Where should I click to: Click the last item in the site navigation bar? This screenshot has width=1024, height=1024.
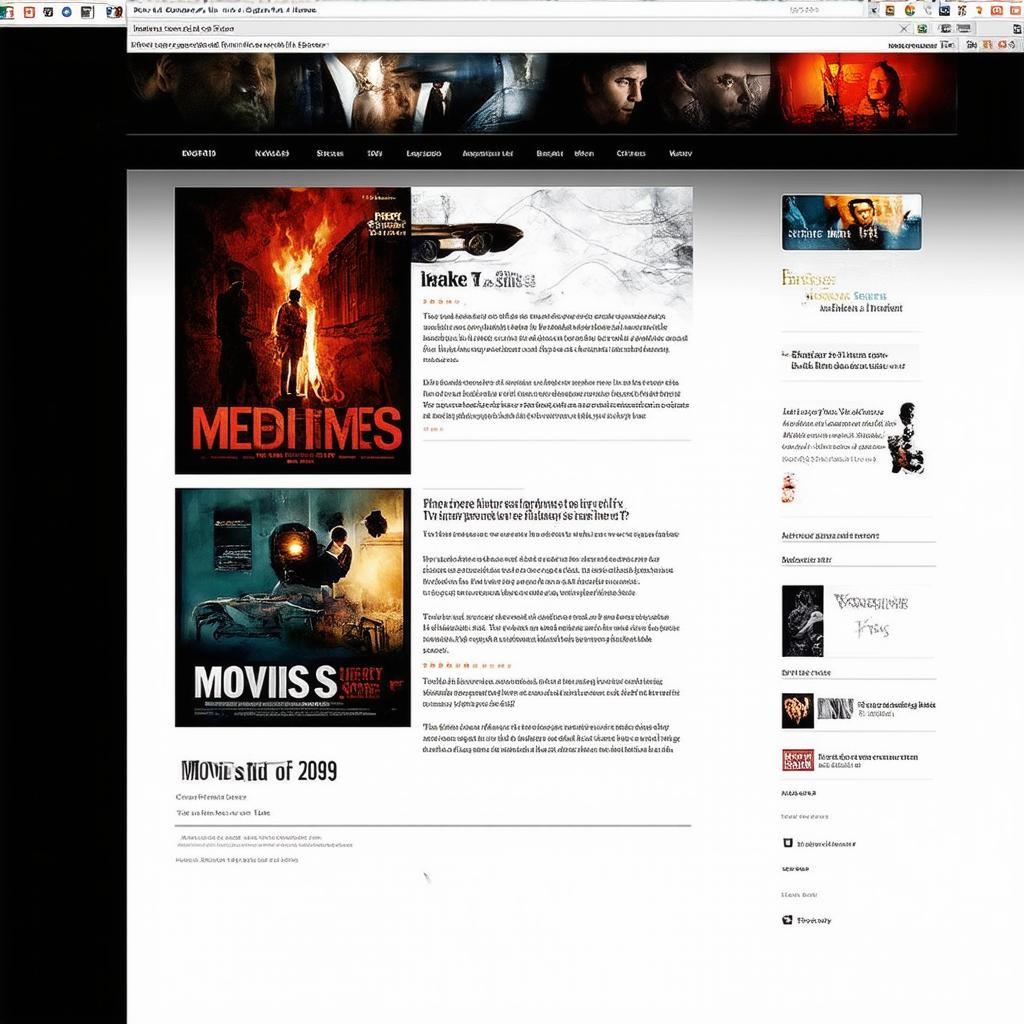tap(680, 153)
